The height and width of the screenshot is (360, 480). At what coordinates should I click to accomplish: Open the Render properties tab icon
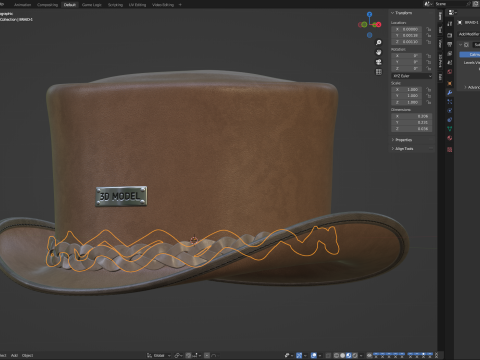(450, 35)
